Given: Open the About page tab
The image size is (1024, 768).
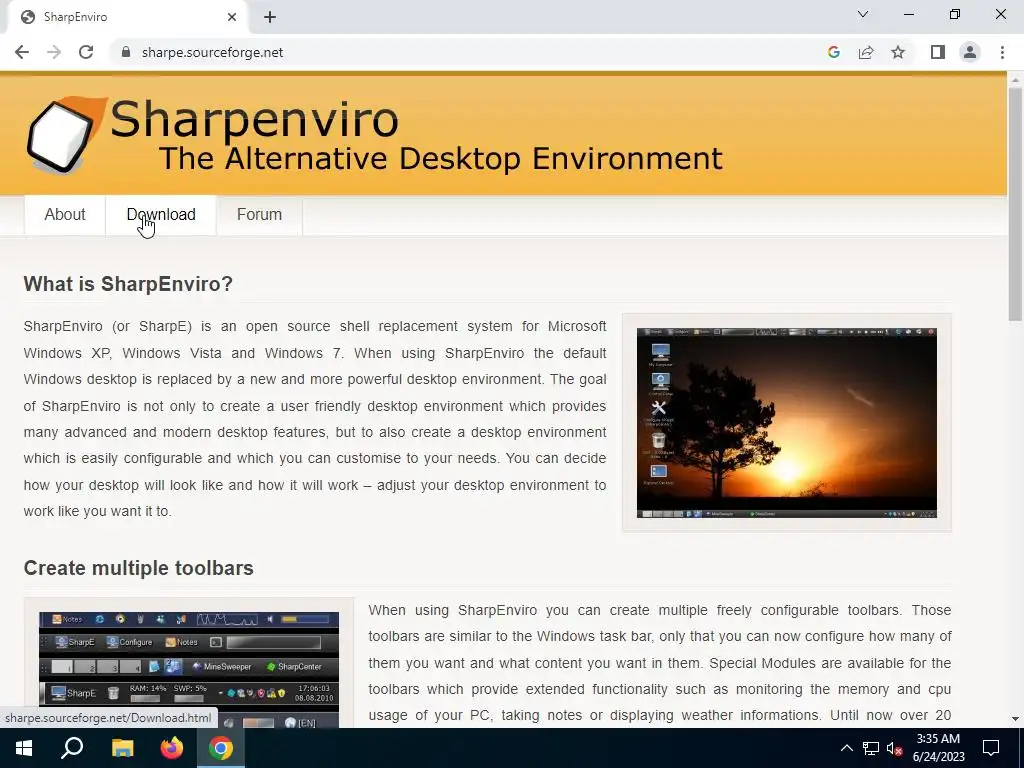Looking at the screenshot, I should coord(65,215).
